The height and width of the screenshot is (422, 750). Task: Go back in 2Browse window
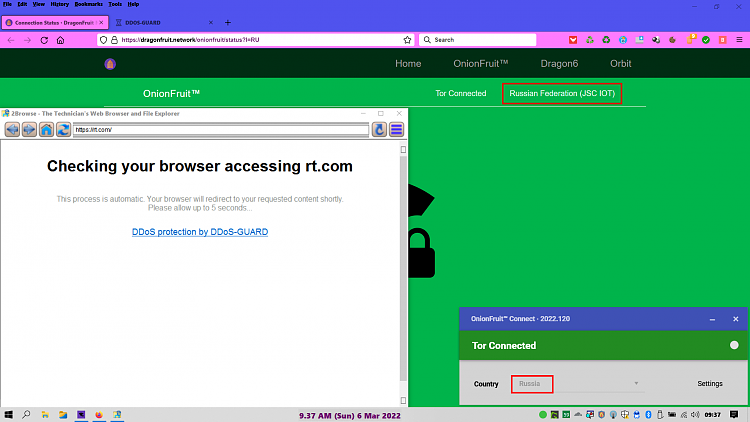(x=12, y=130)
